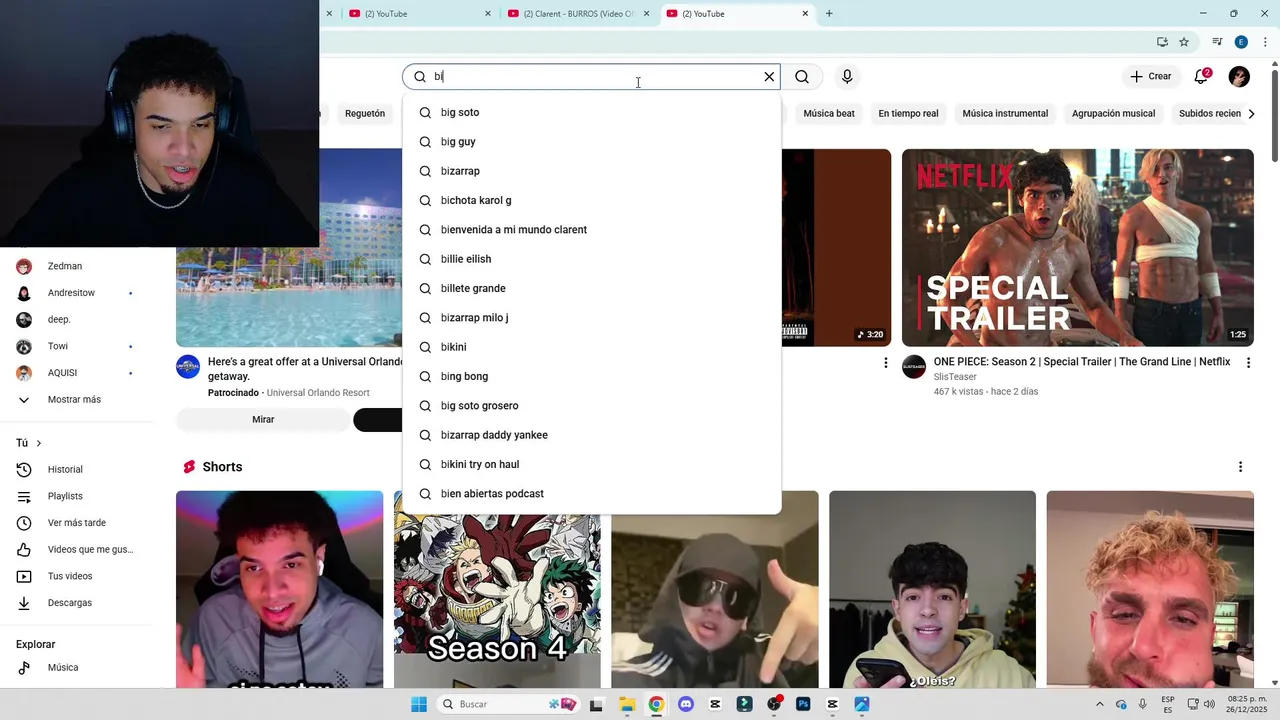This screenshot has width=1280, height=720.
Task: Open Shorts section options menu
Action: tap(1240, 467)
